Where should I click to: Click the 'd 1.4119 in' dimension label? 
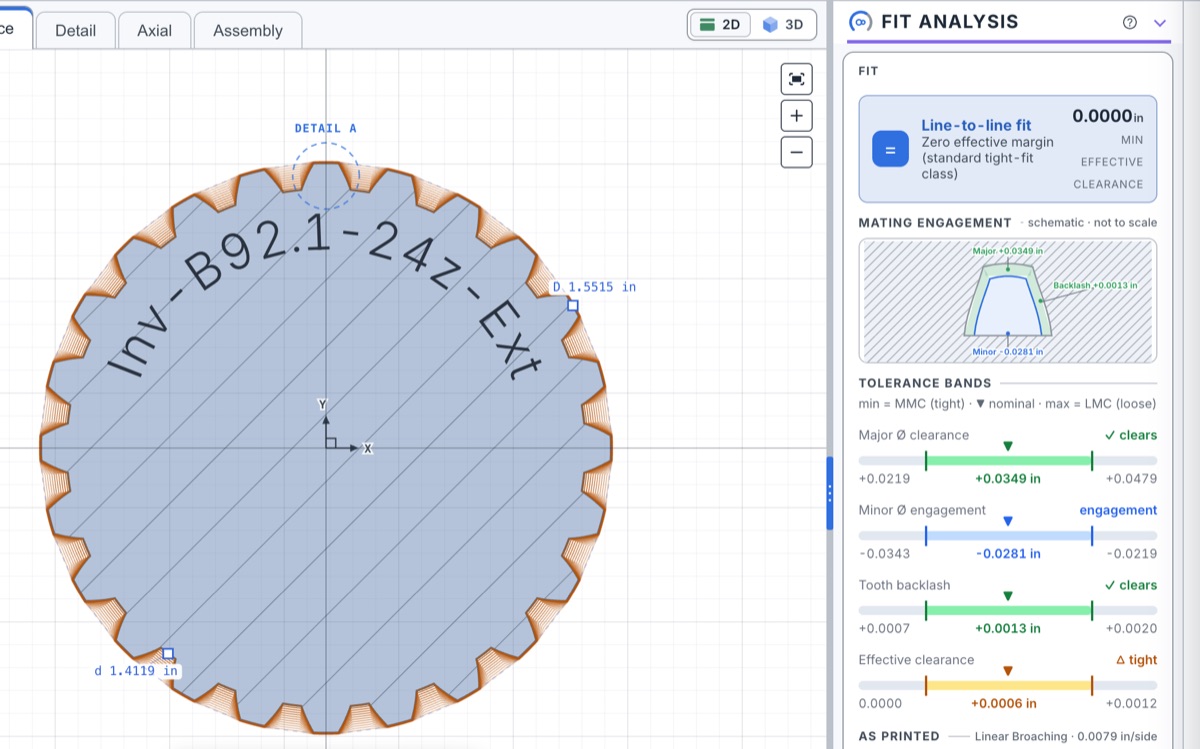tap(136, 671)
